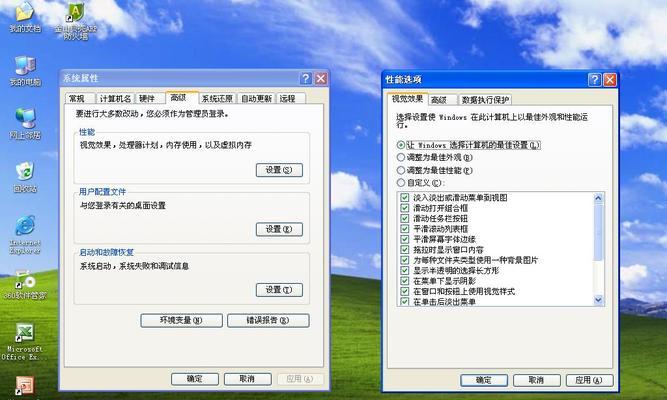The height and width of the screenshot is (400, 667).
Task: Switch to 自动更新 tab
Action: pos(256,99)
